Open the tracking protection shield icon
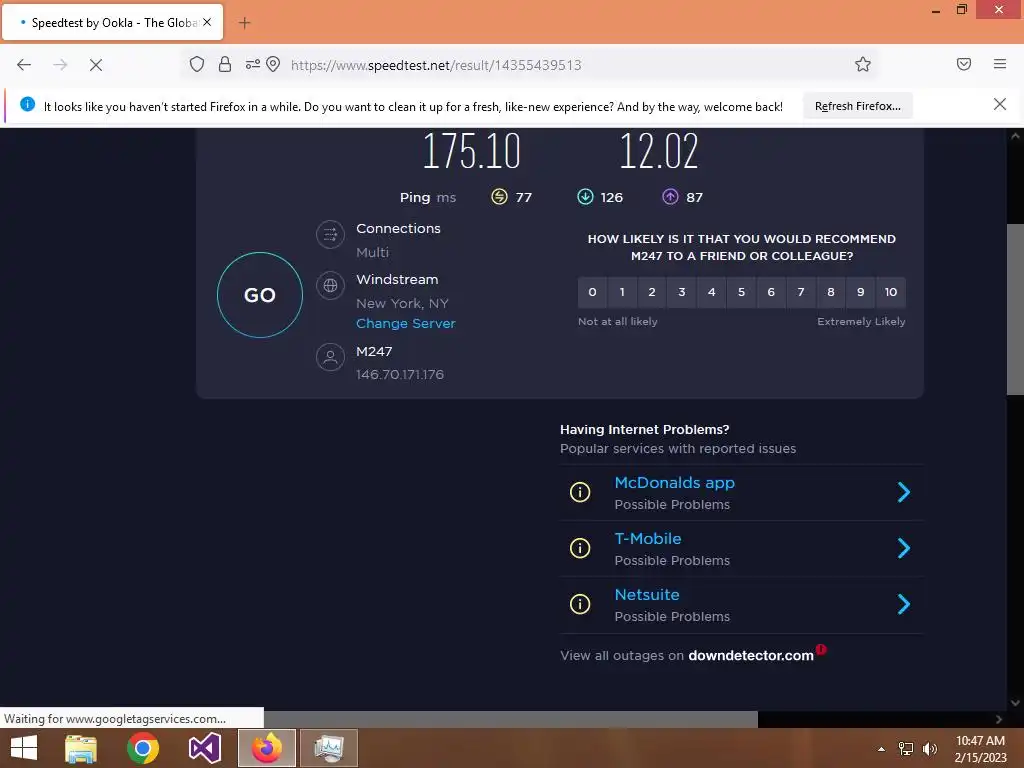Viewport: 1024px width, 768px height. coord(197,64)
